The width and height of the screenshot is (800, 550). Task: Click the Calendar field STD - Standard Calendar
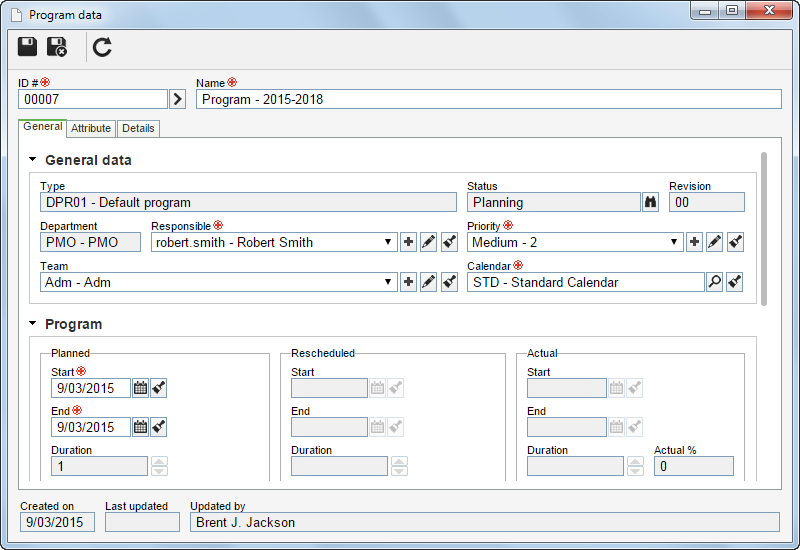click(x=586, y=282)
